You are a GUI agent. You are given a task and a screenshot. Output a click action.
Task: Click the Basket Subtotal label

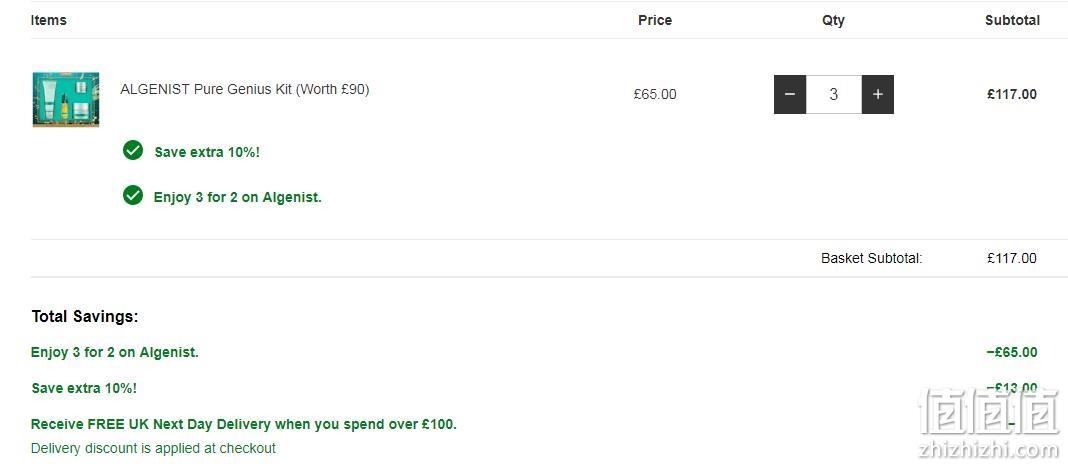(x=872, y=259)
